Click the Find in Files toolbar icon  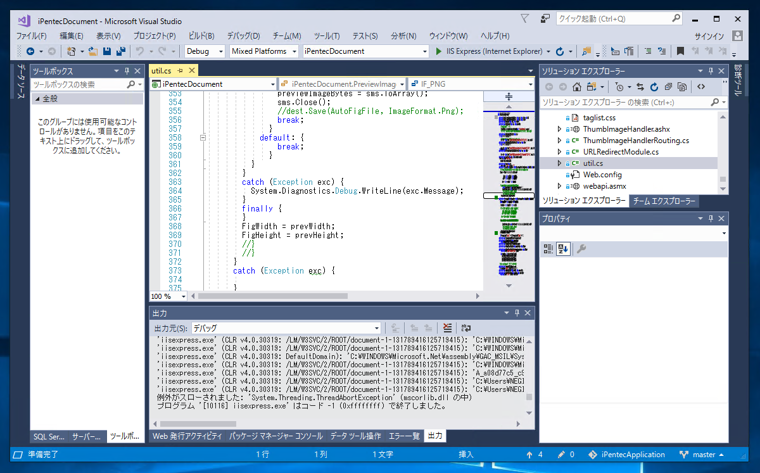click(x=586, y=51)
